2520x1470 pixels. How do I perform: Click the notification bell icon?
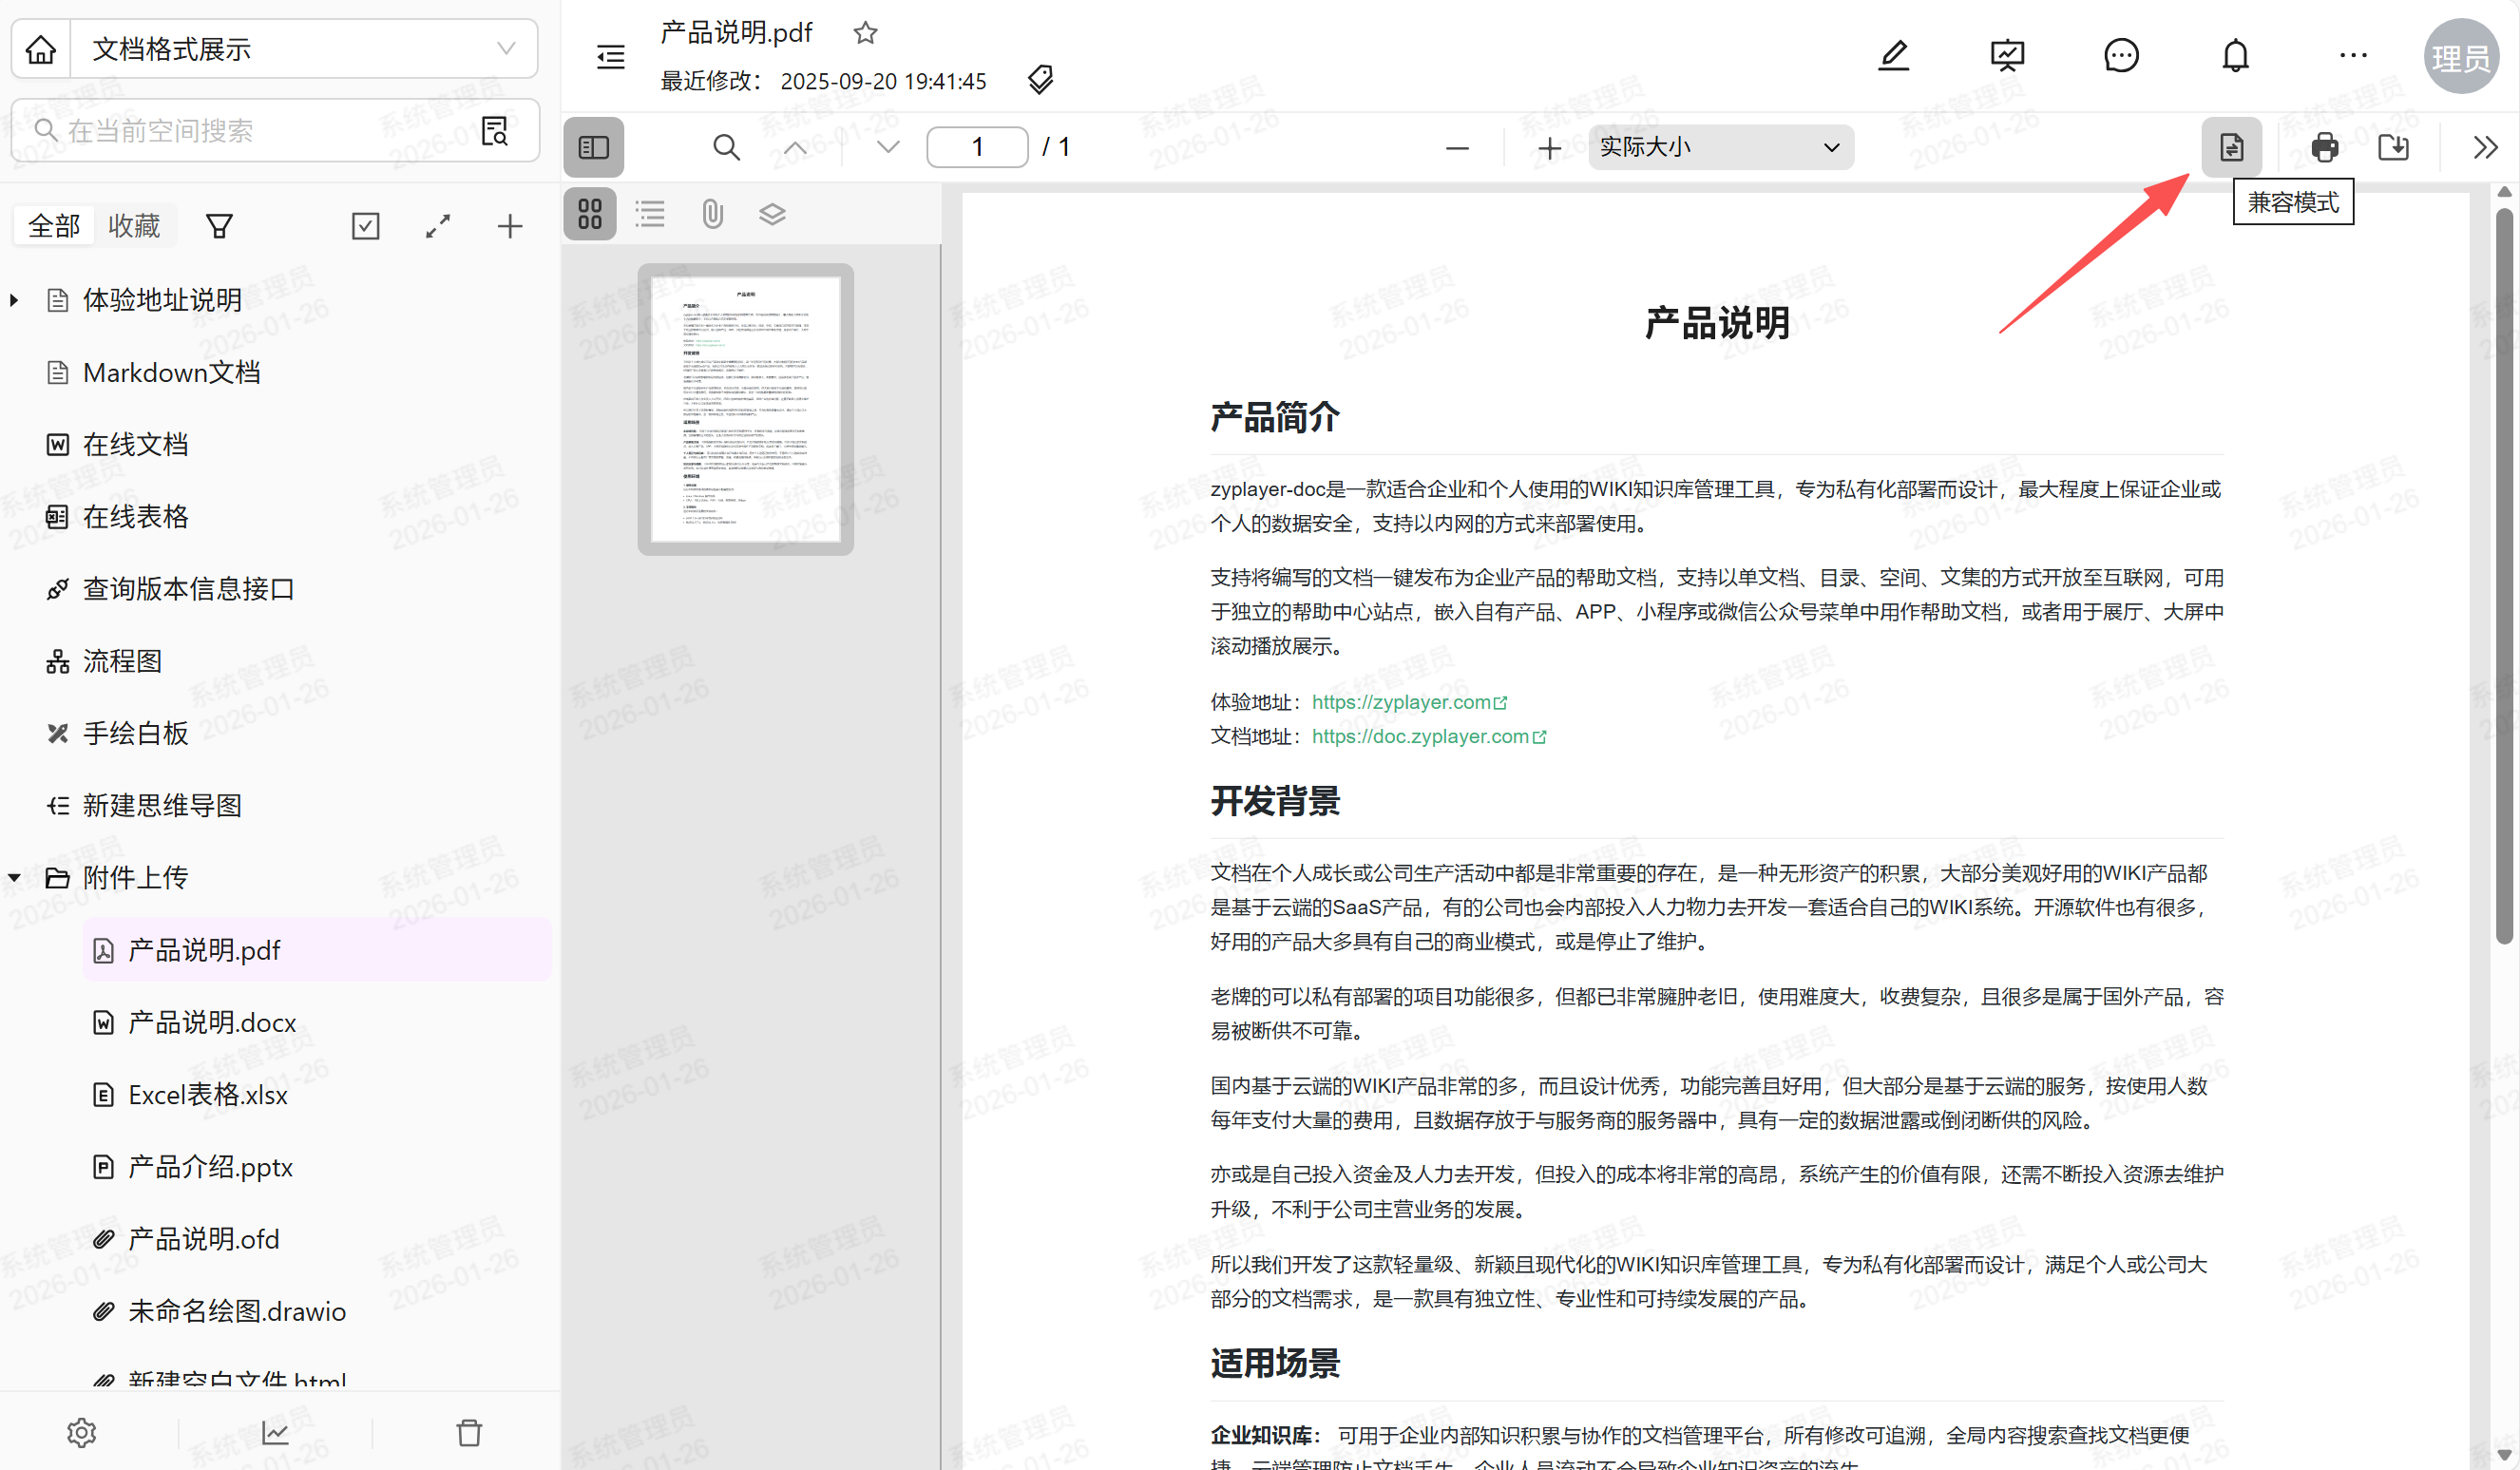pyautogui.click(x=2235, y=55)
